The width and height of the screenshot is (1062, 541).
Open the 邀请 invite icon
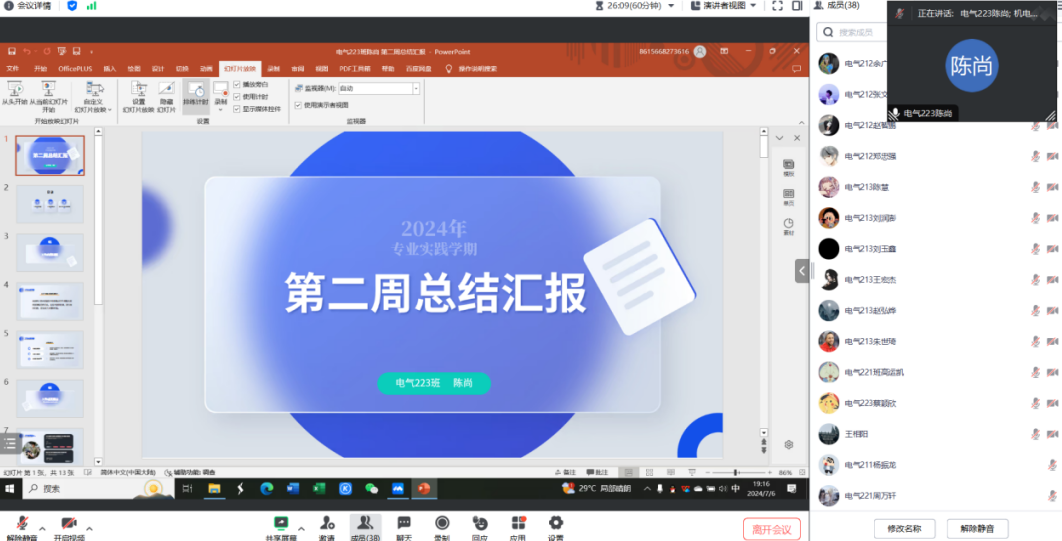pos(327,522)
